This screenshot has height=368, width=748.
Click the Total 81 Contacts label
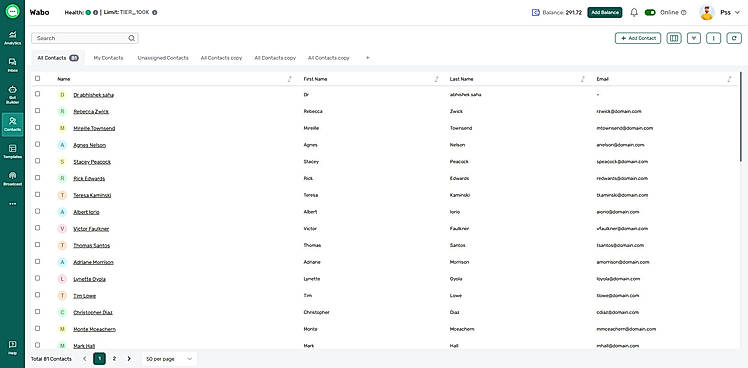51,358
